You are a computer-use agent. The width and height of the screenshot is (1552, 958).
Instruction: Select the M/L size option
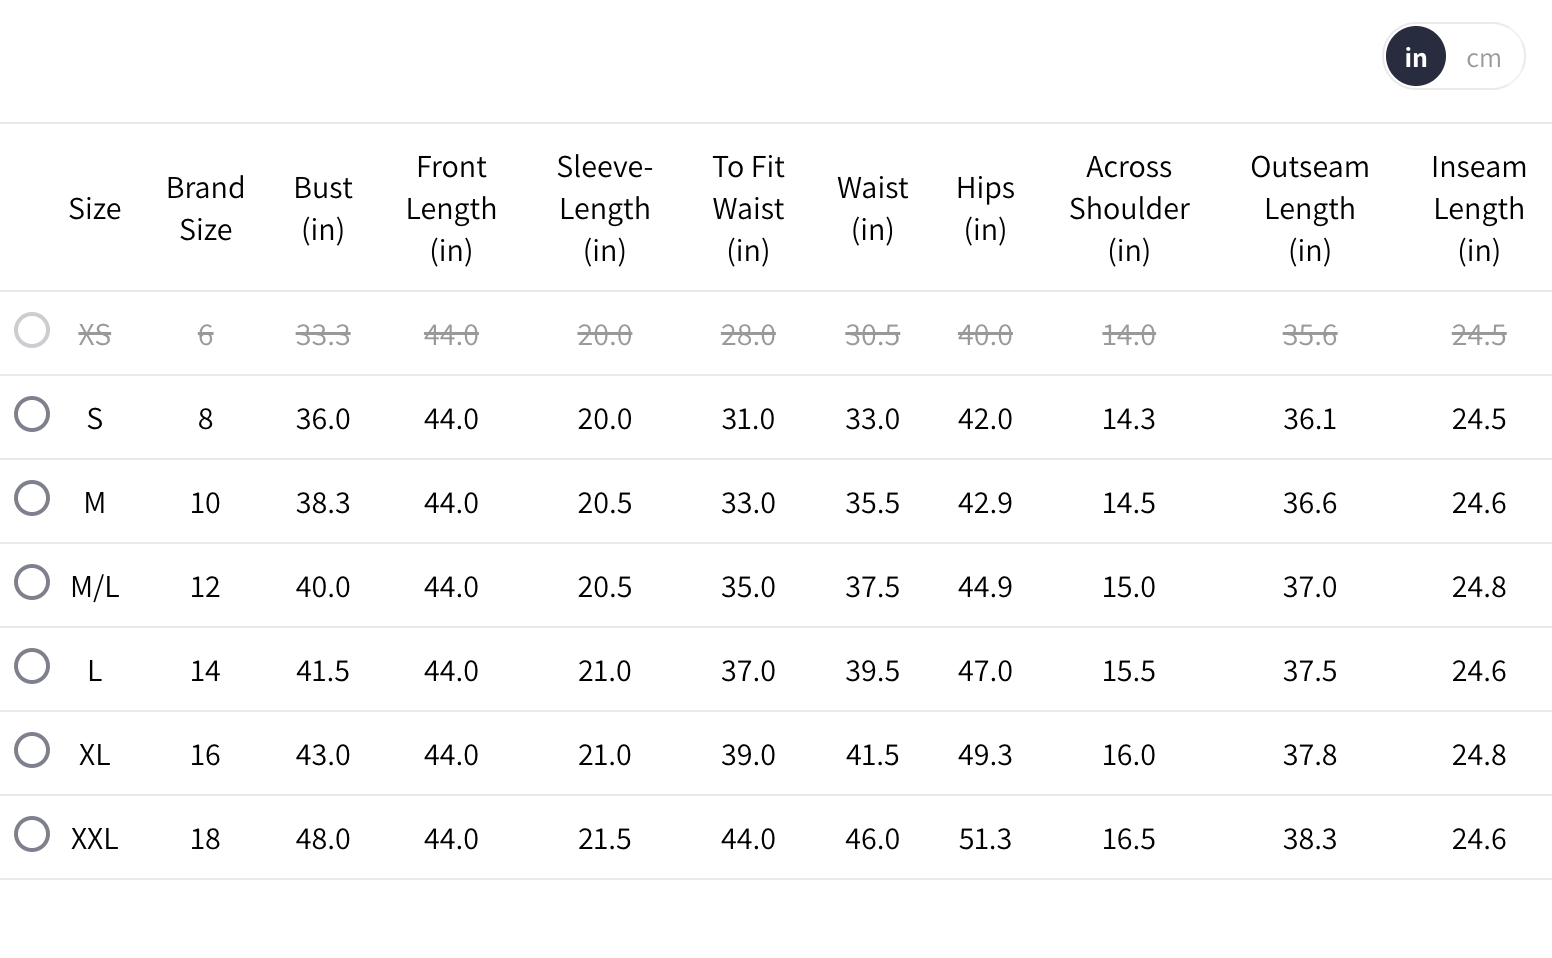tap(32, 582)
